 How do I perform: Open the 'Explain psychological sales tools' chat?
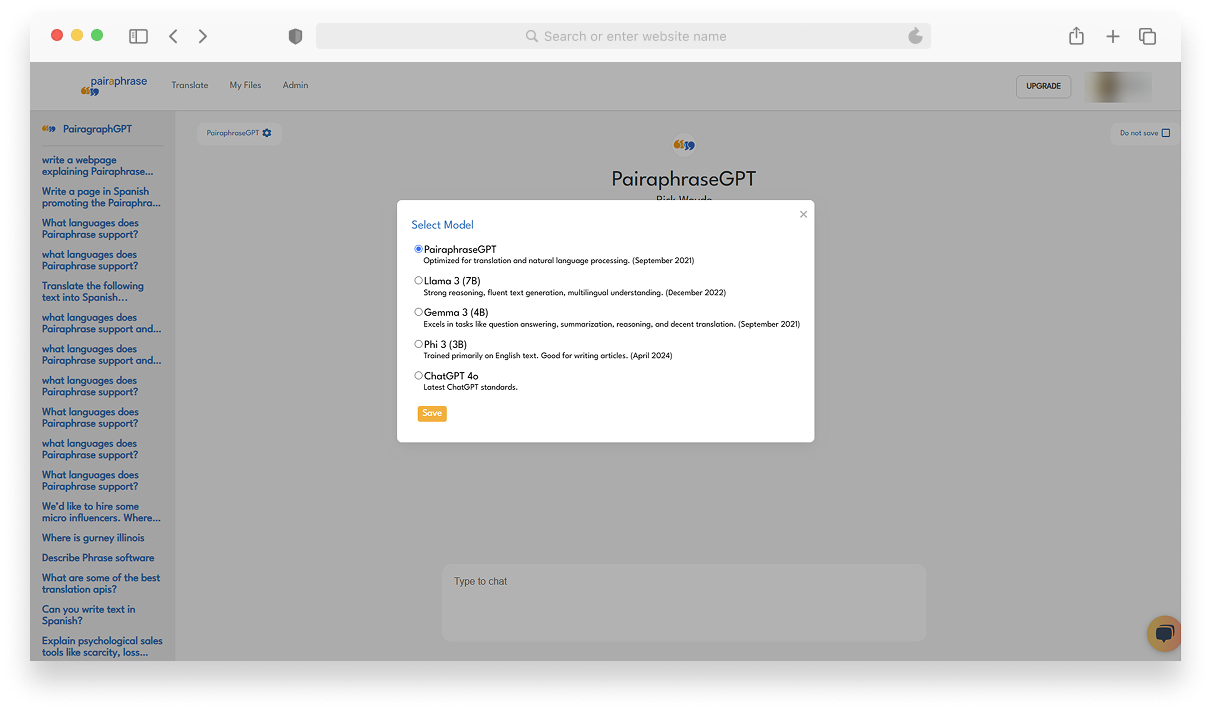tap(102, 647)
